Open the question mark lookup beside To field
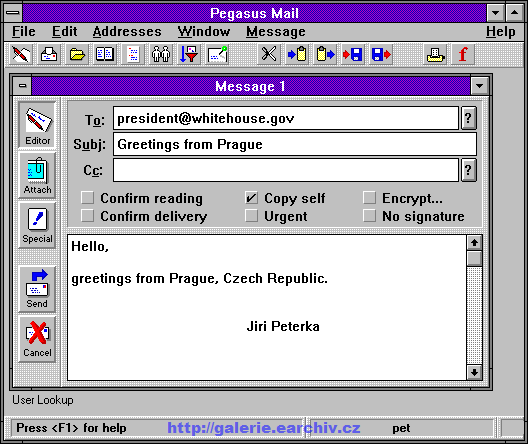This screenshot has height=444, width=528. click(x=468, y=118)
